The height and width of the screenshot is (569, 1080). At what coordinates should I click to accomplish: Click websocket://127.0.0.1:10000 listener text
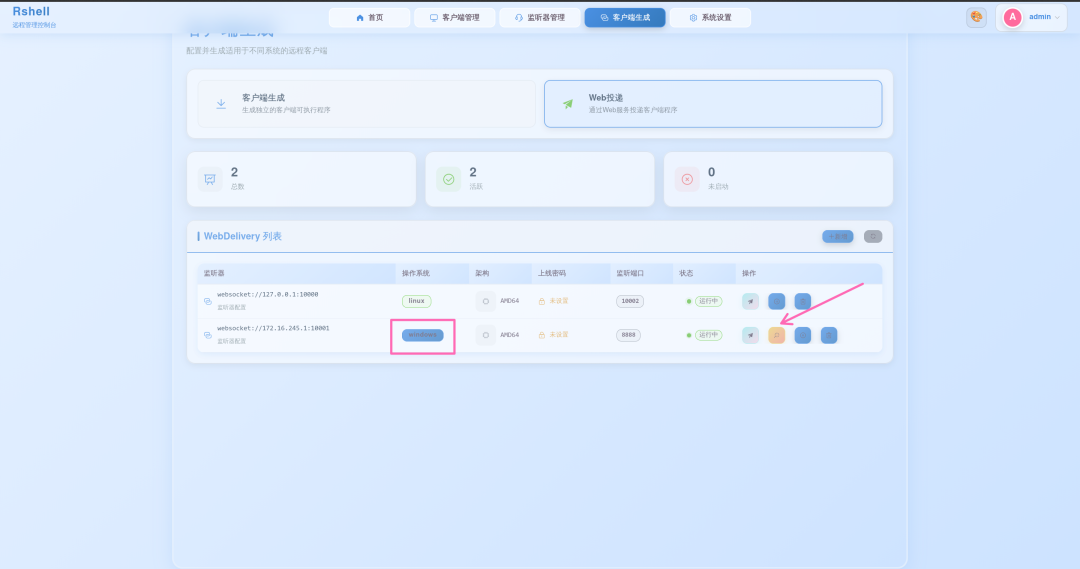[268, 294]
